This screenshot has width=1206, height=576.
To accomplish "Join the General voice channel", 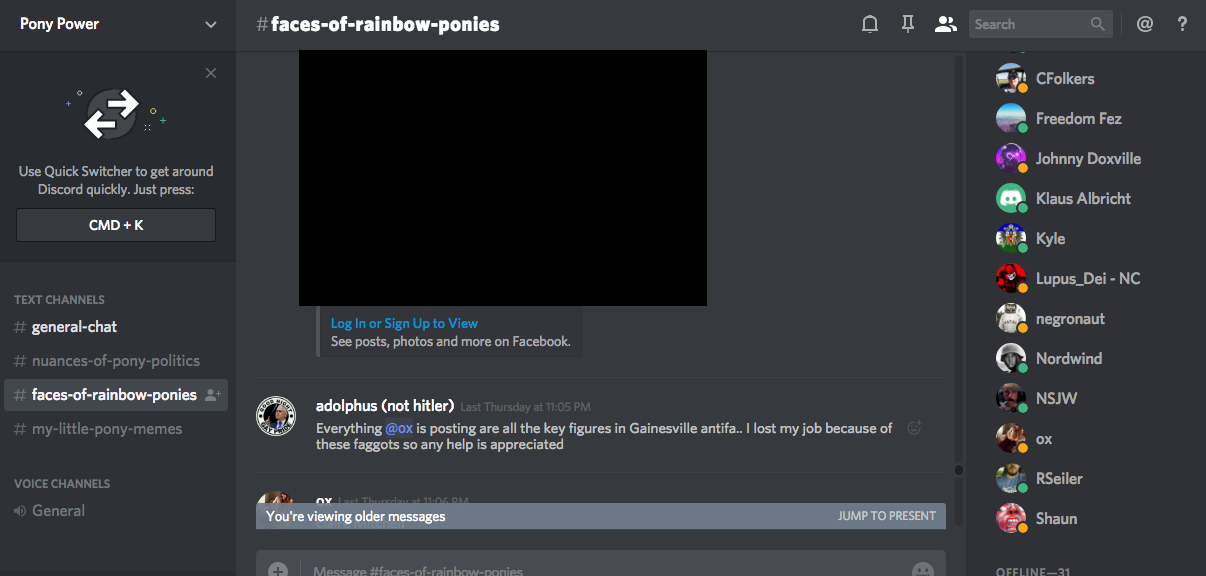I will 58,511.
